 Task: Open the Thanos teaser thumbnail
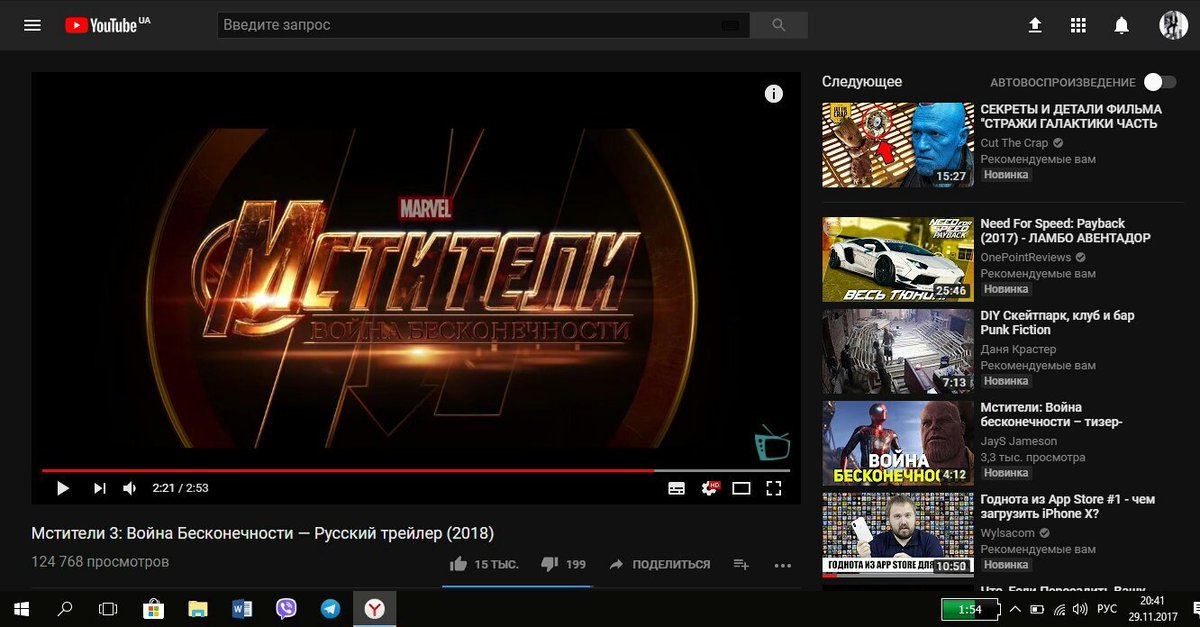(898, 443)
